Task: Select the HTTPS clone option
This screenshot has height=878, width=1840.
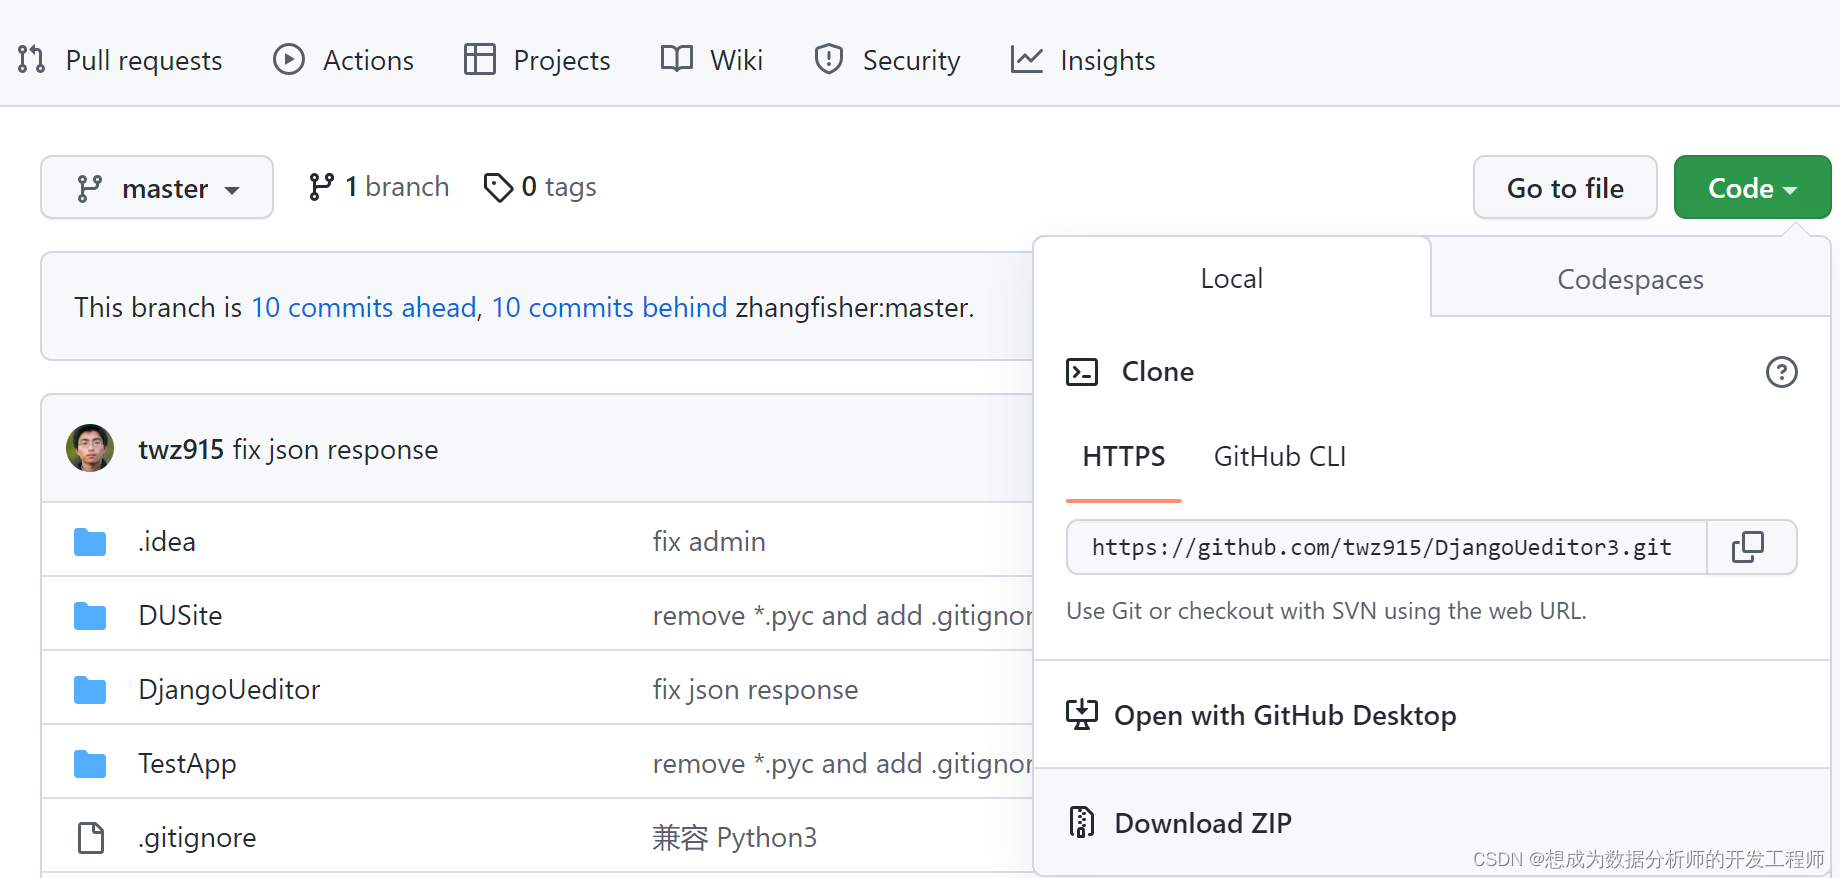Action: pyautogui.click(x=1124, y=457)
